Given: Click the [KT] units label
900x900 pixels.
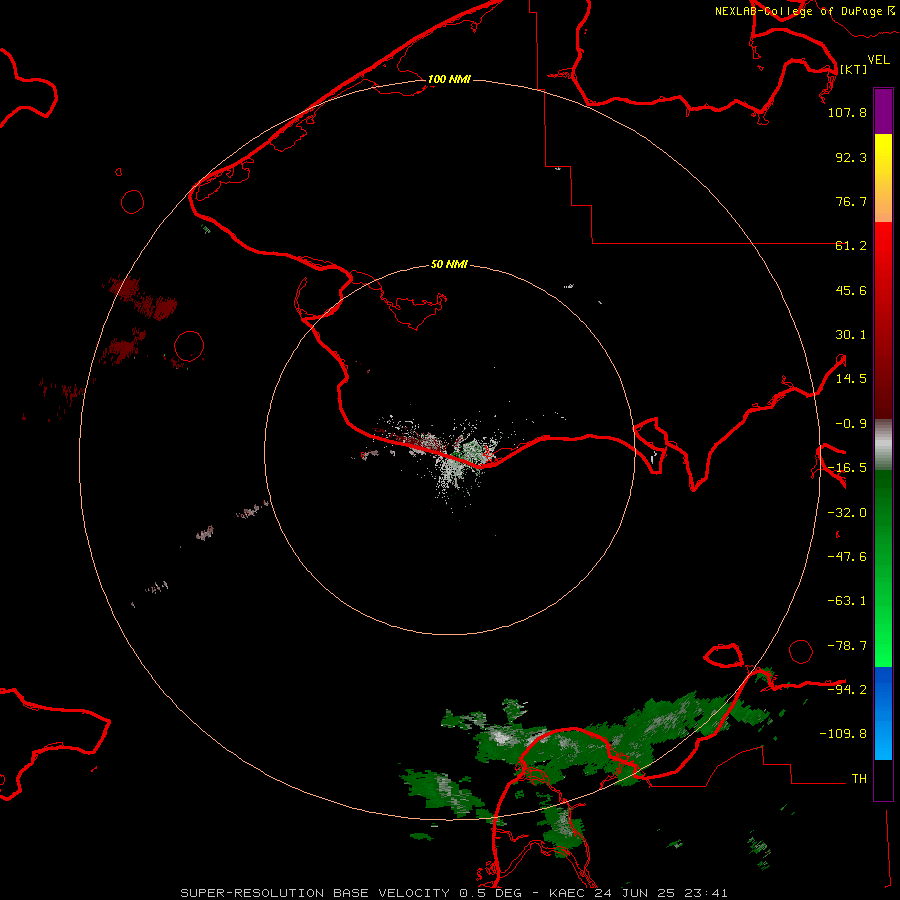Looking at the screenshot, I should (x=853, y=69).
